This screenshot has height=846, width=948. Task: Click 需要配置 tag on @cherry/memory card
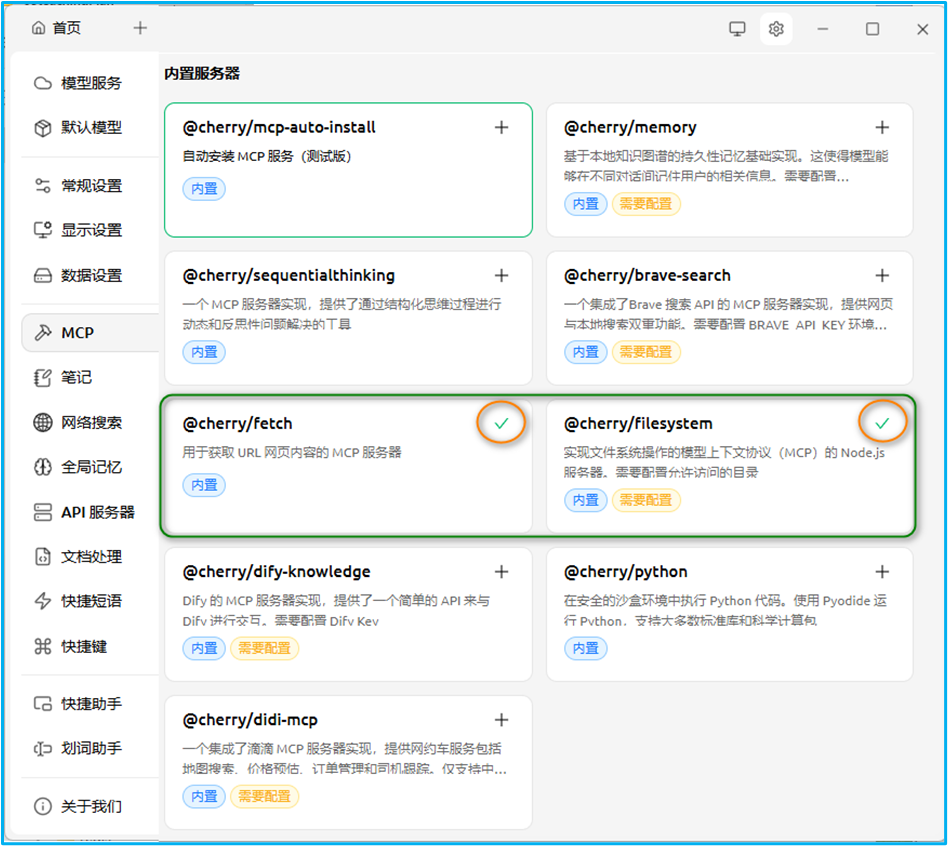click(x=646, y=204)
